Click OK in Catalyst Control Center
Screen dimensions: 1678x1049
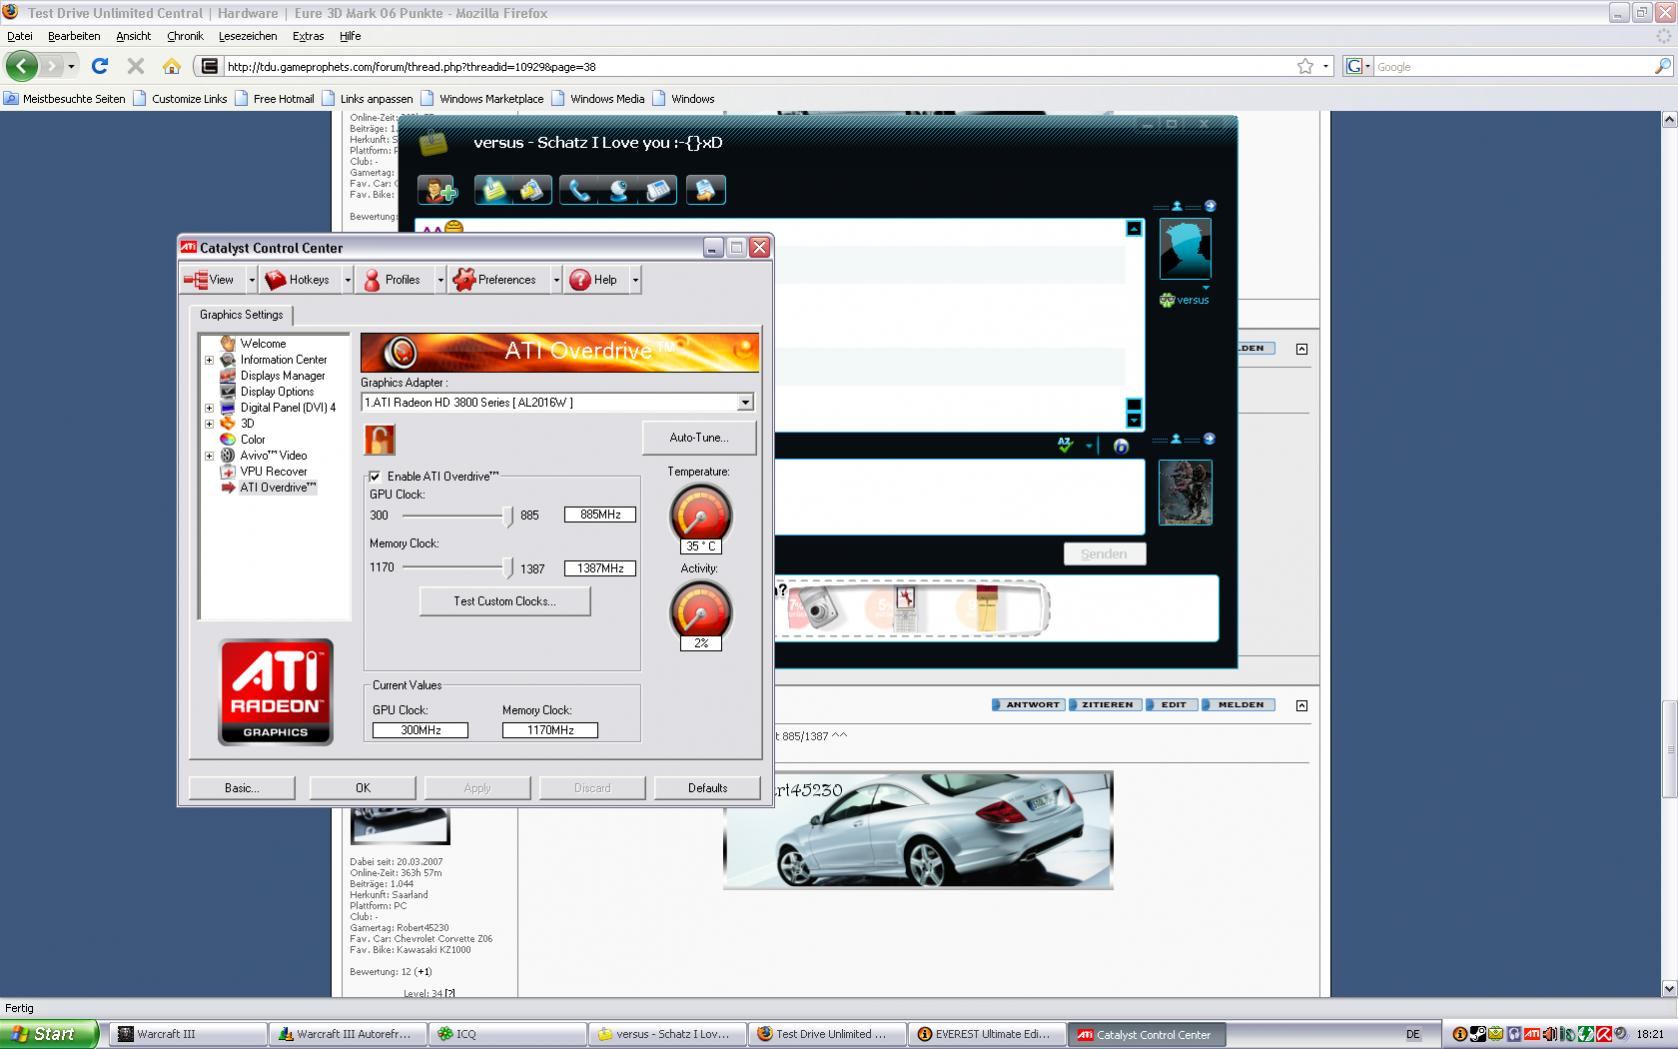(363, 788)
